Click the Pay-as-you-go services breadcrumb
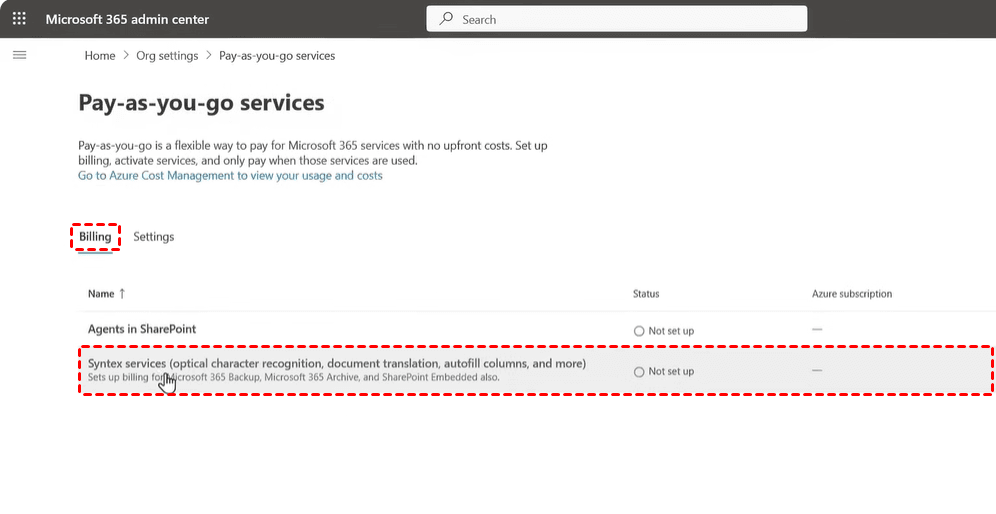This screenshot has width=996, height=514. pyautogui.click(x=277, y=56)
